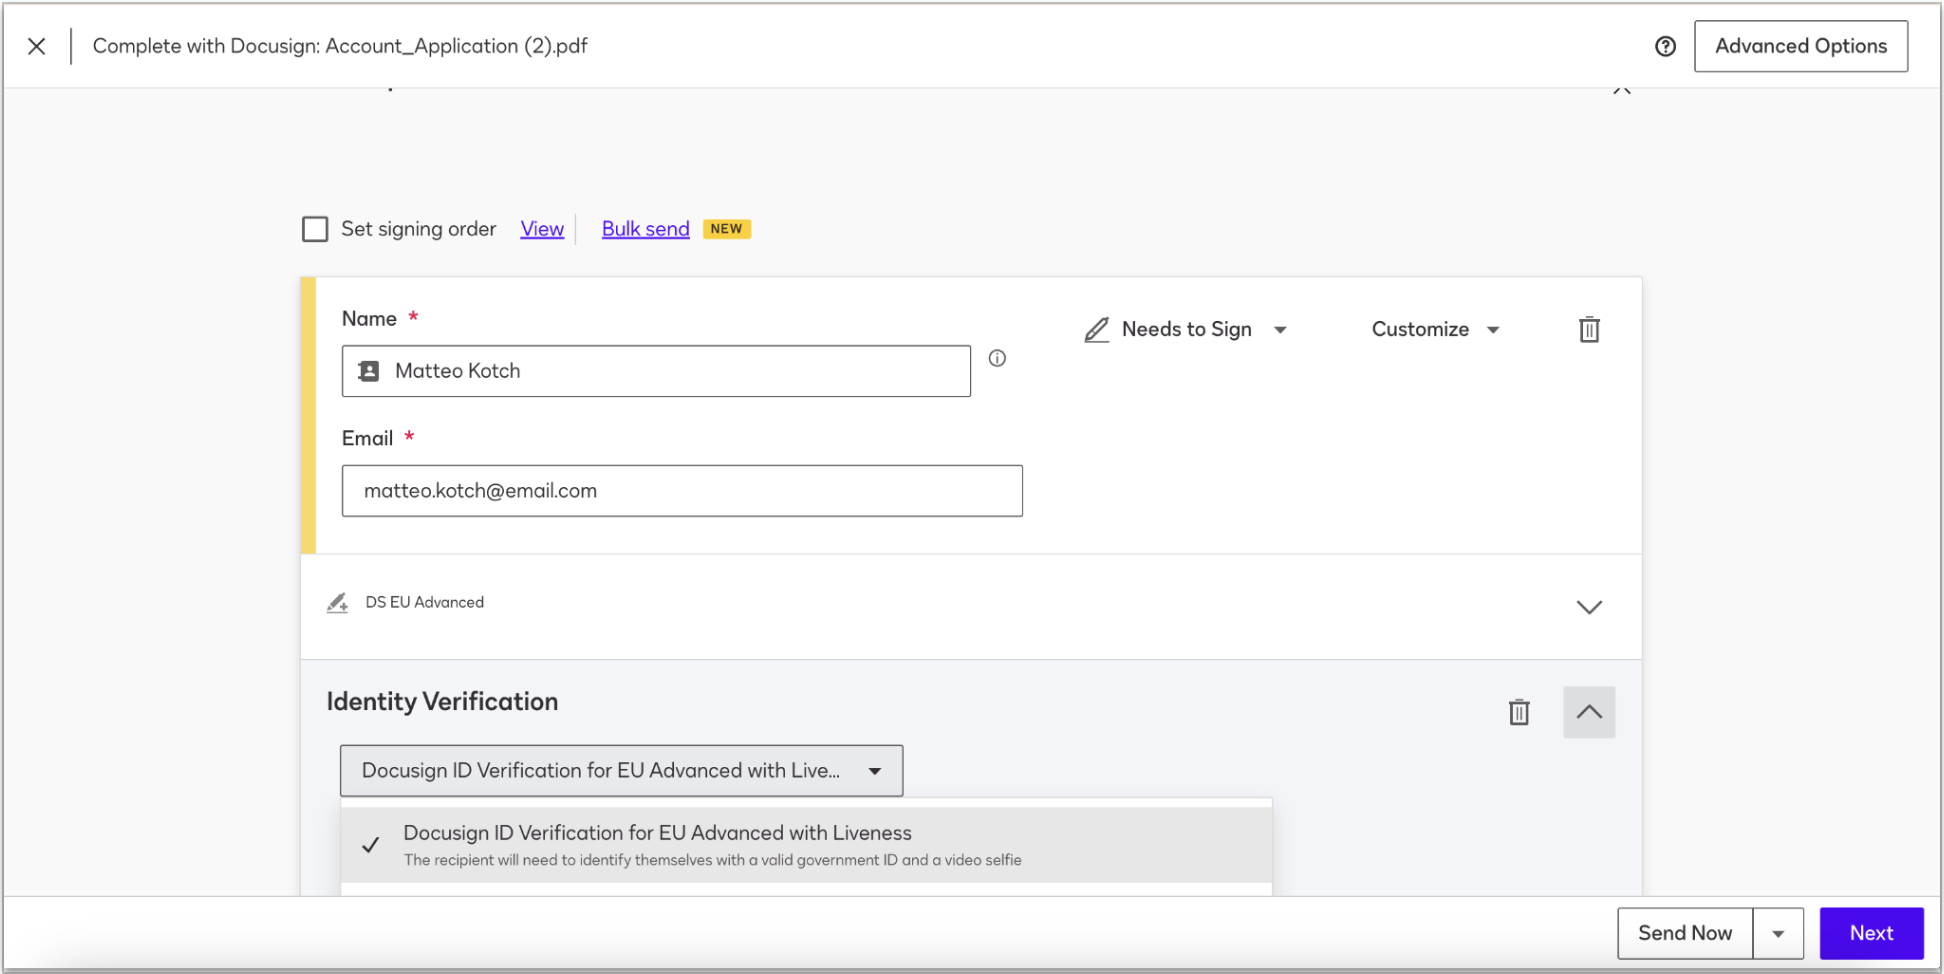Image resolution: width=1944 pixels, height=974 pixels.
Task: Click the DS EU Advanced signature icon
Action: [338, 603]
